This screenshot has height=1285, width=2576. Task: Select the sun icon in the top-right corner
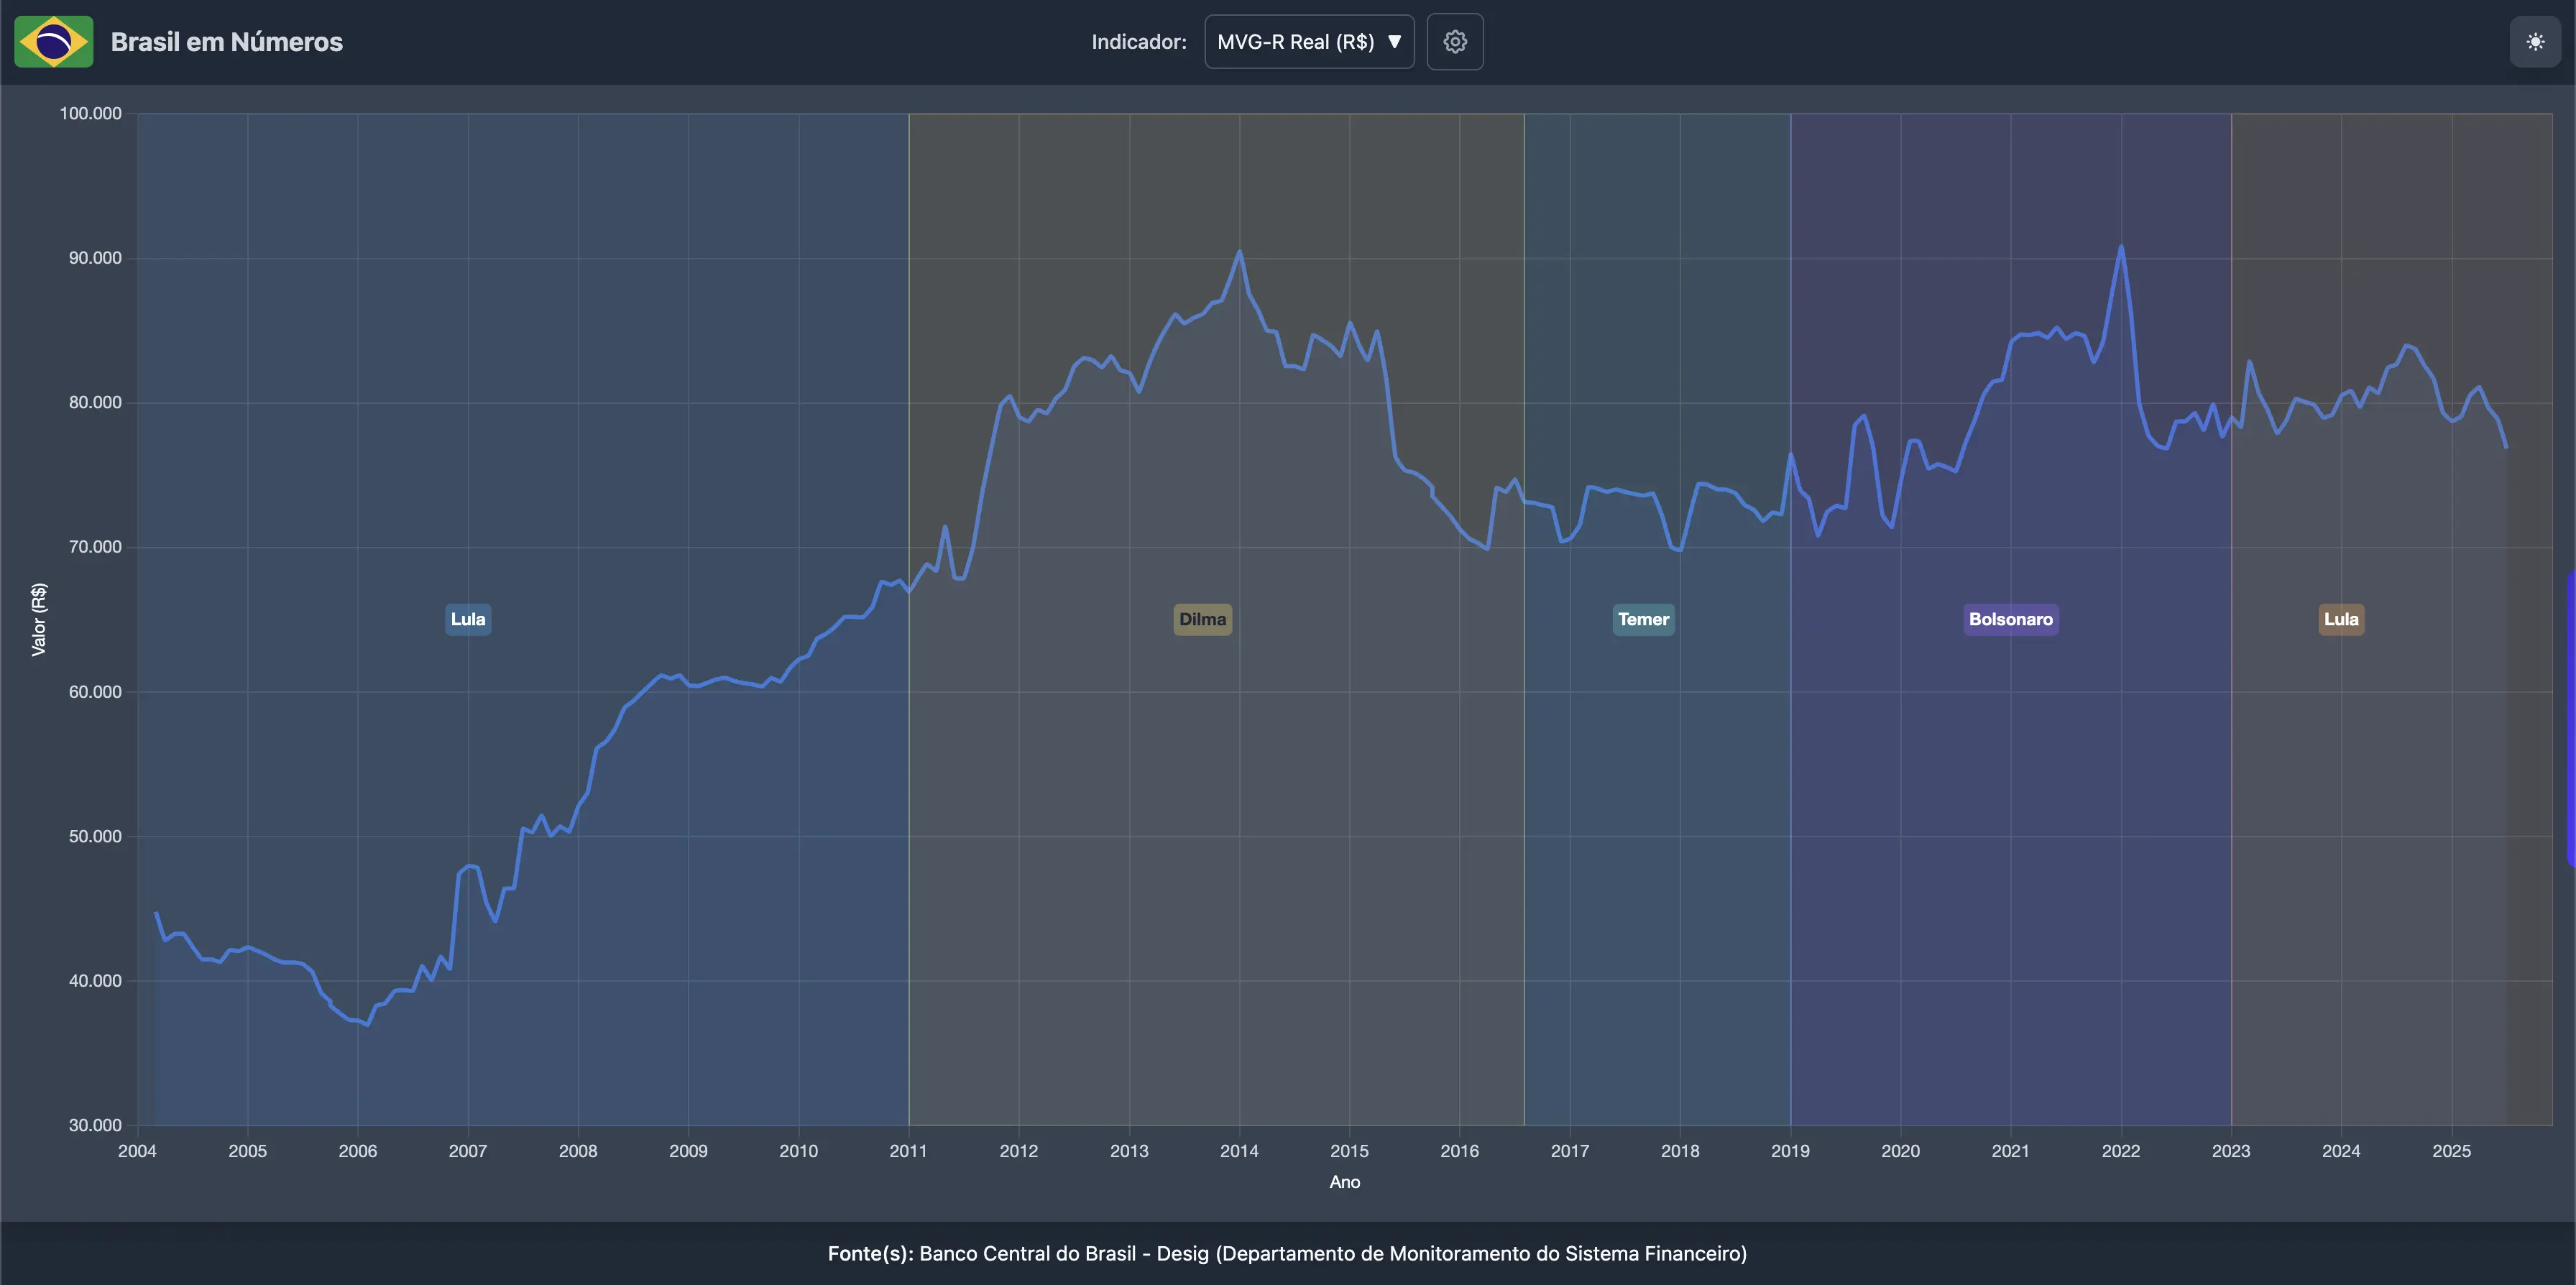(2536, 41)
